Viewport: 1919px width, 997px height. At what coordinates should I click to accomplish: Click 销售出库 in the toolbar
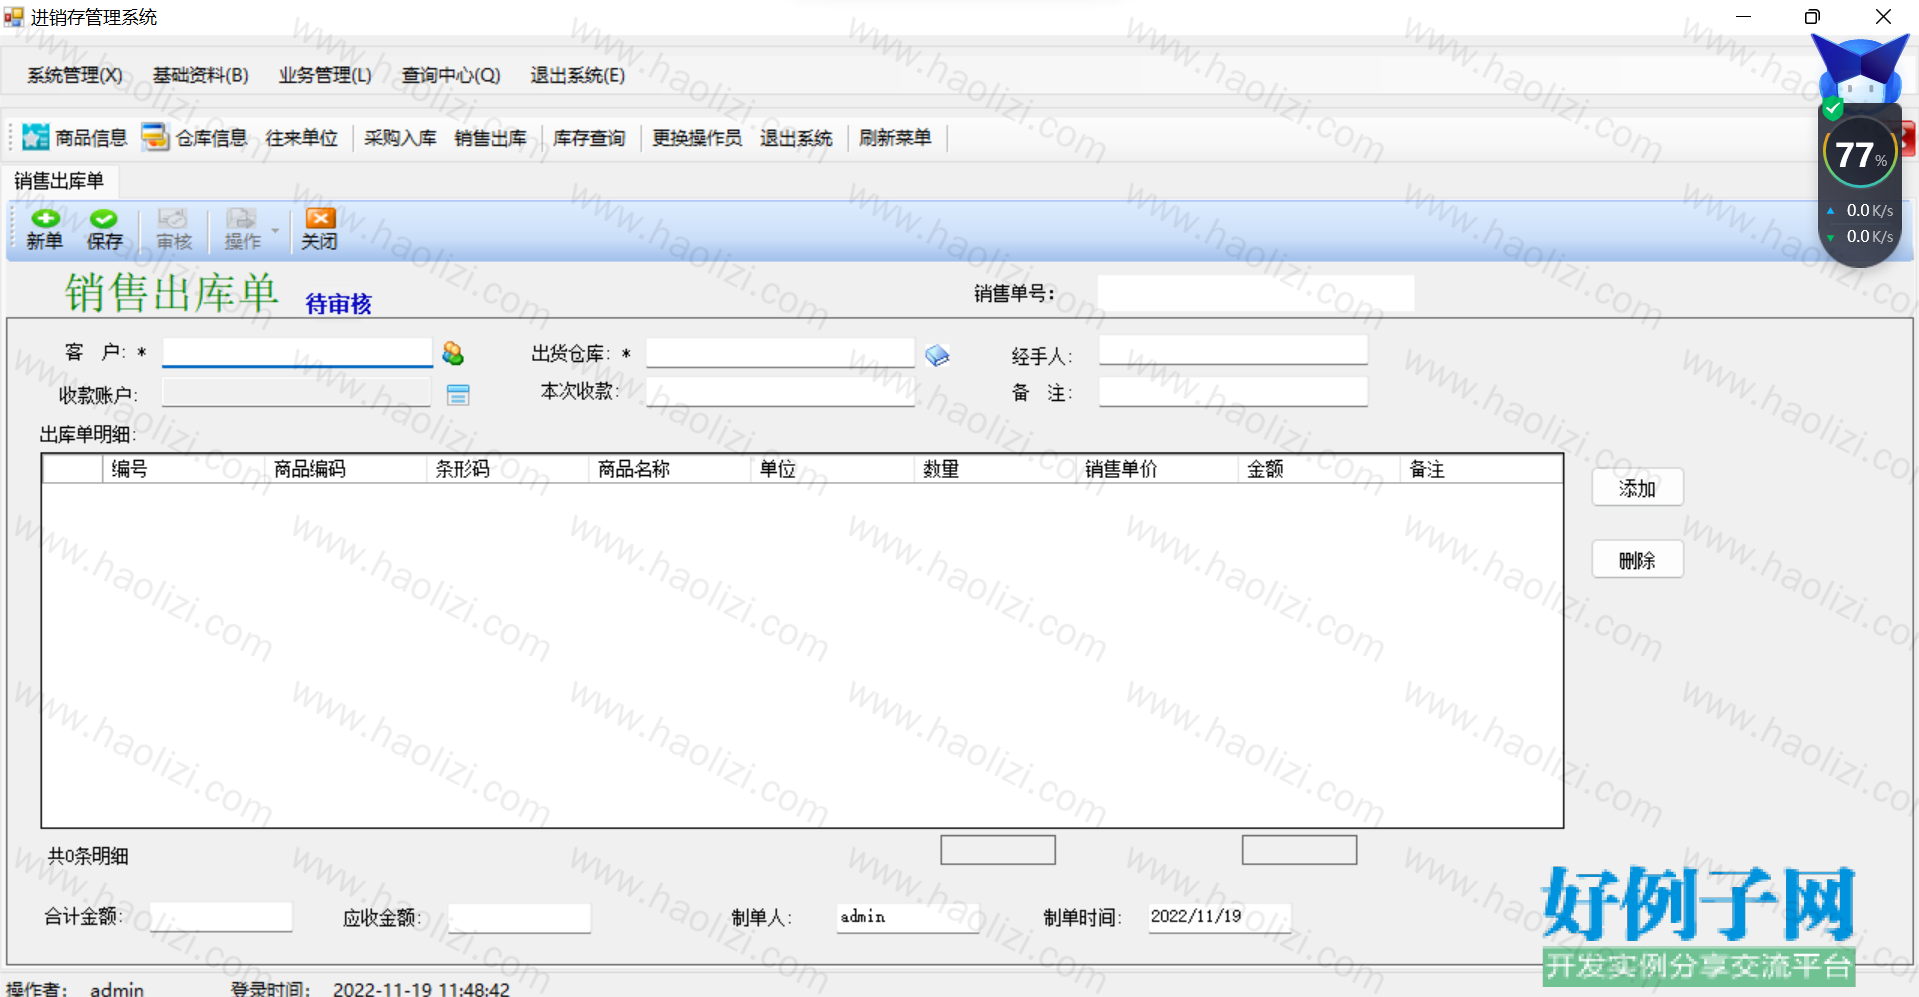490,138
